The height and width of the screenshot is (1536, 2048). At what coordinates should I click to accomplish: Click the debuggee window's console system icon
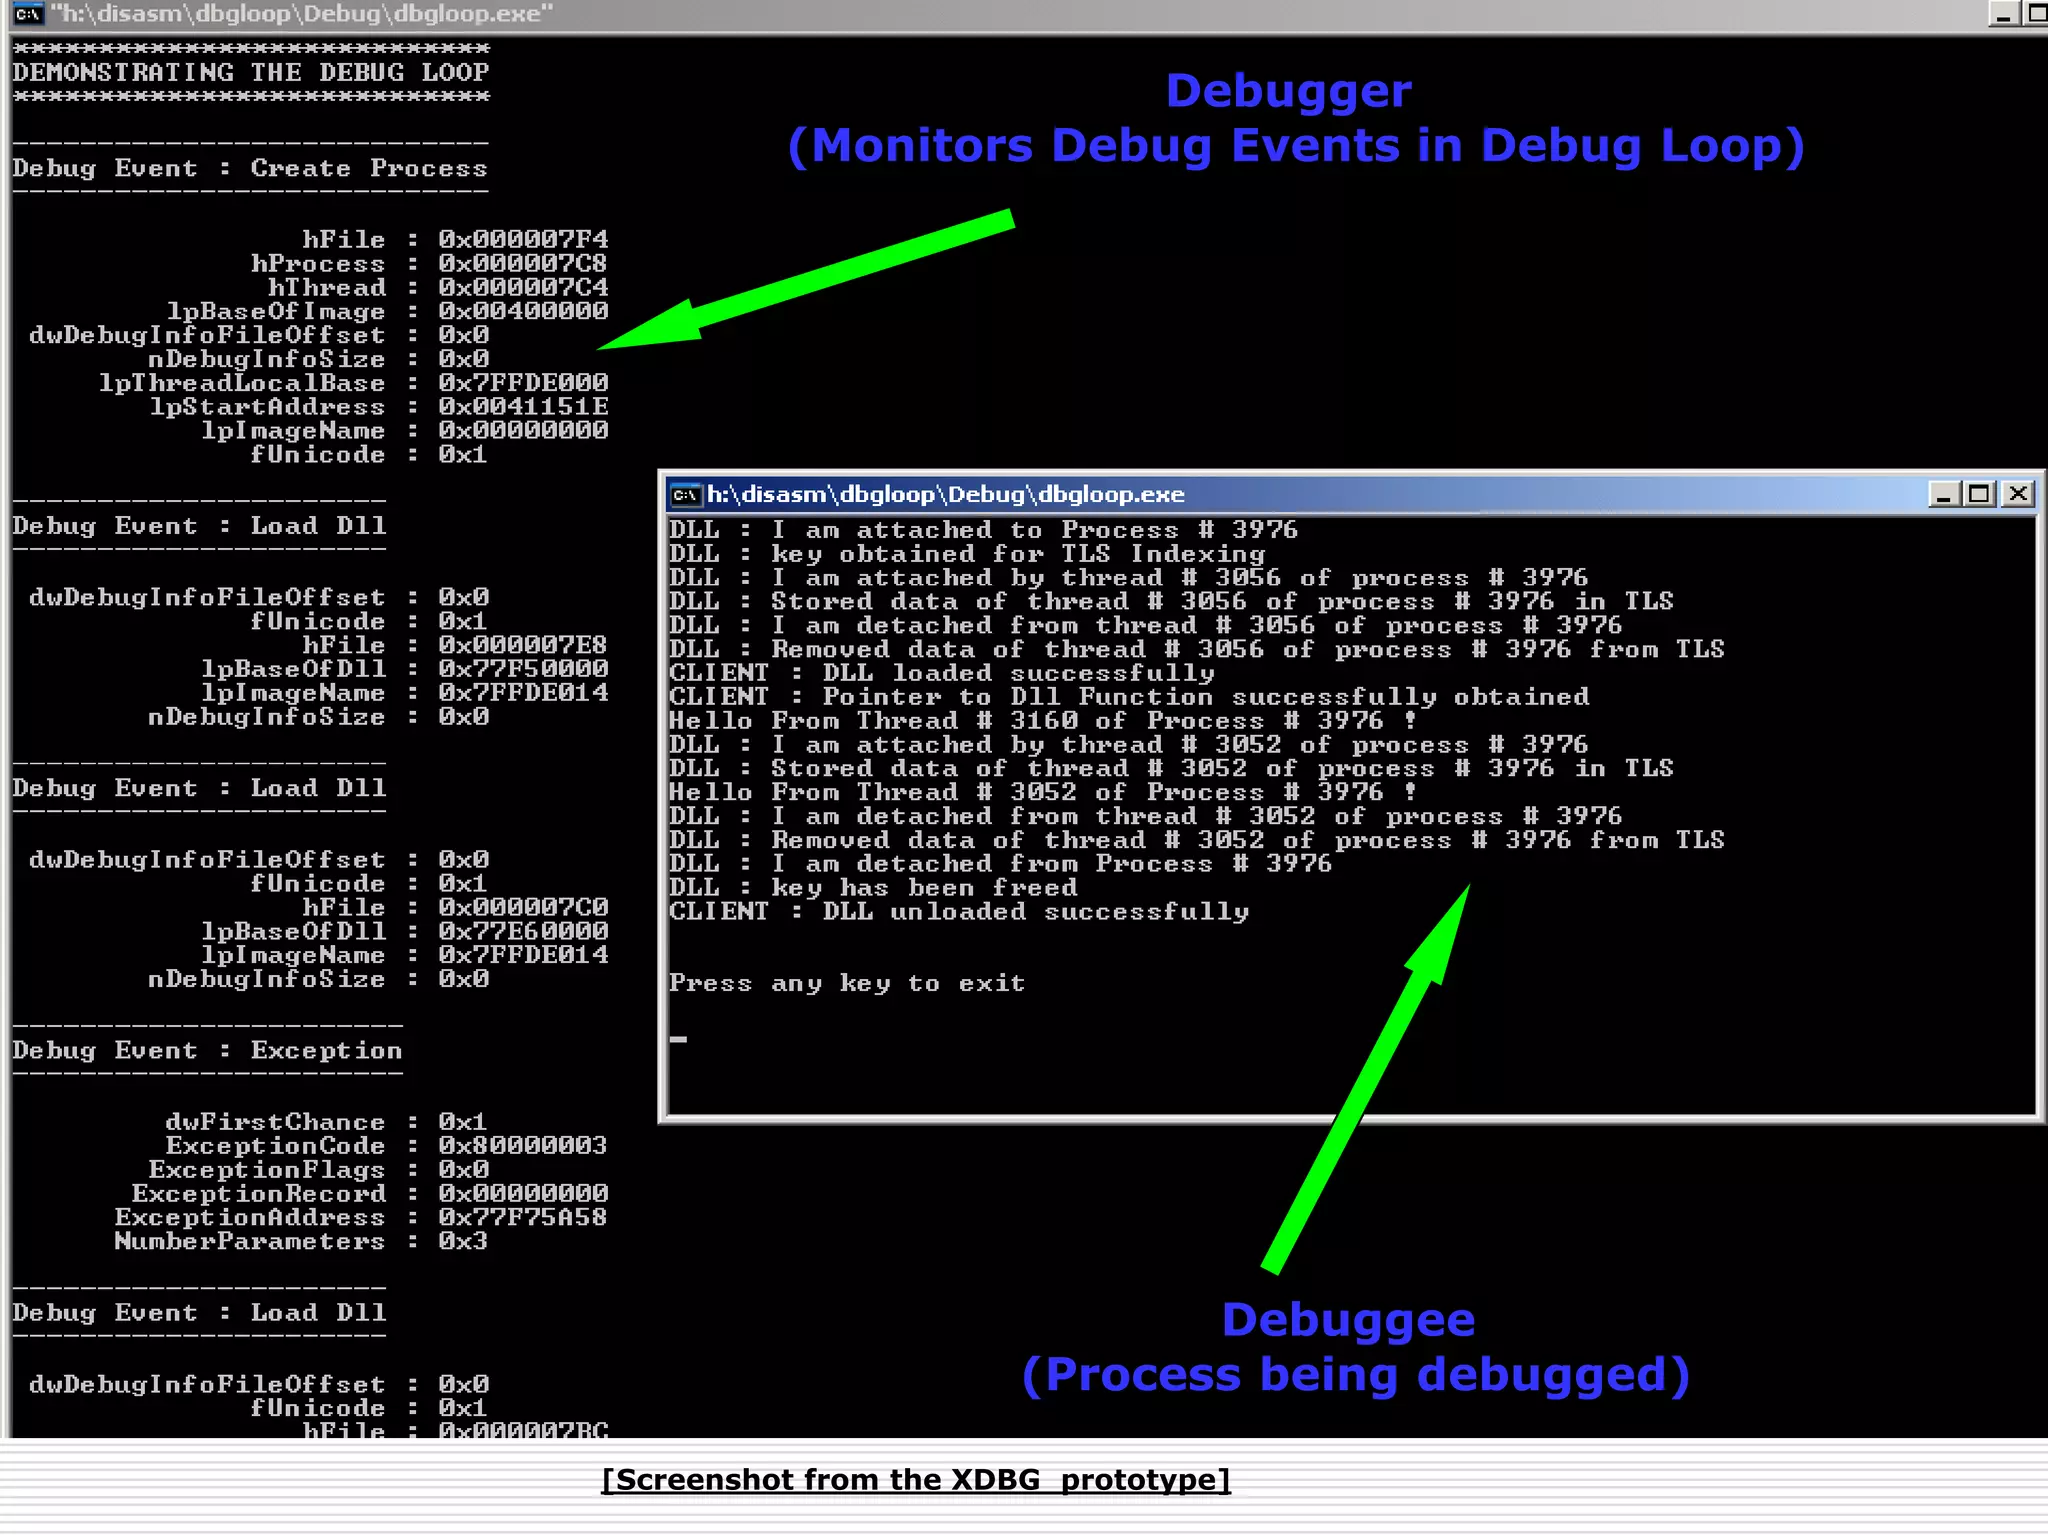click(685, 494)
